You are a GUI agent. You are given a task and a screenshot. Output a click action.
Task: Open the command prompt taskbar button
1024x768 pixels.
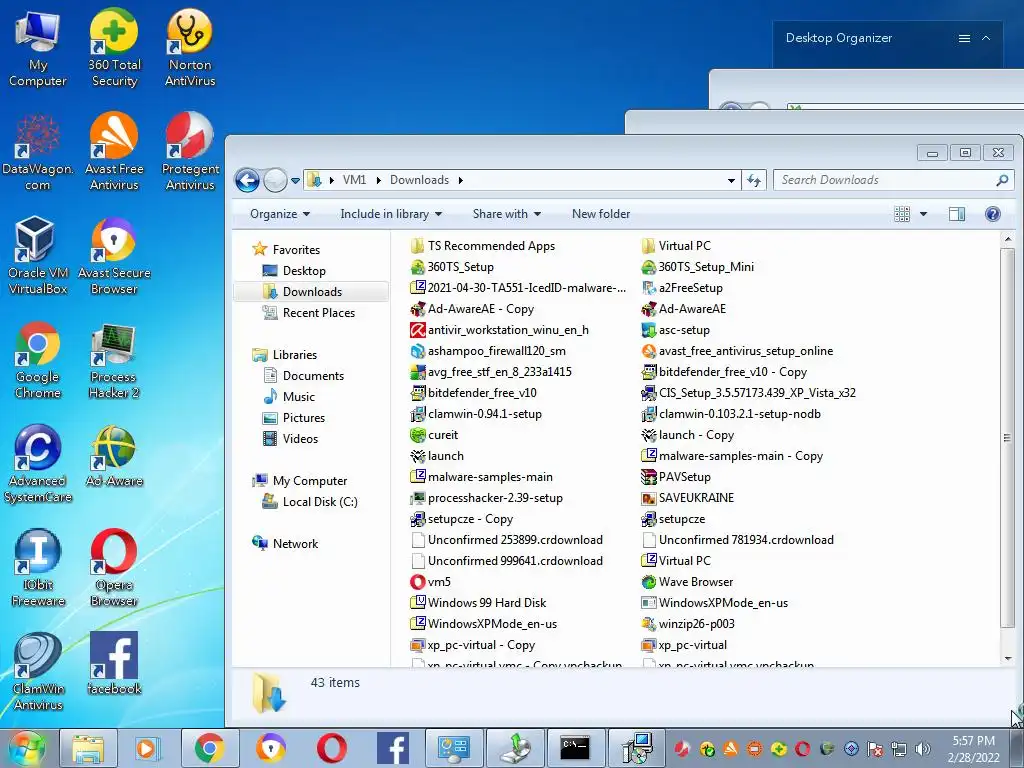coord(575,748)
